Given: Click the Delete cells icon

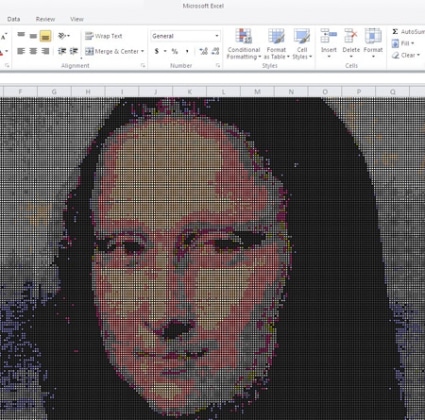Looking at the screenshot, I should (x=351, y=36).
